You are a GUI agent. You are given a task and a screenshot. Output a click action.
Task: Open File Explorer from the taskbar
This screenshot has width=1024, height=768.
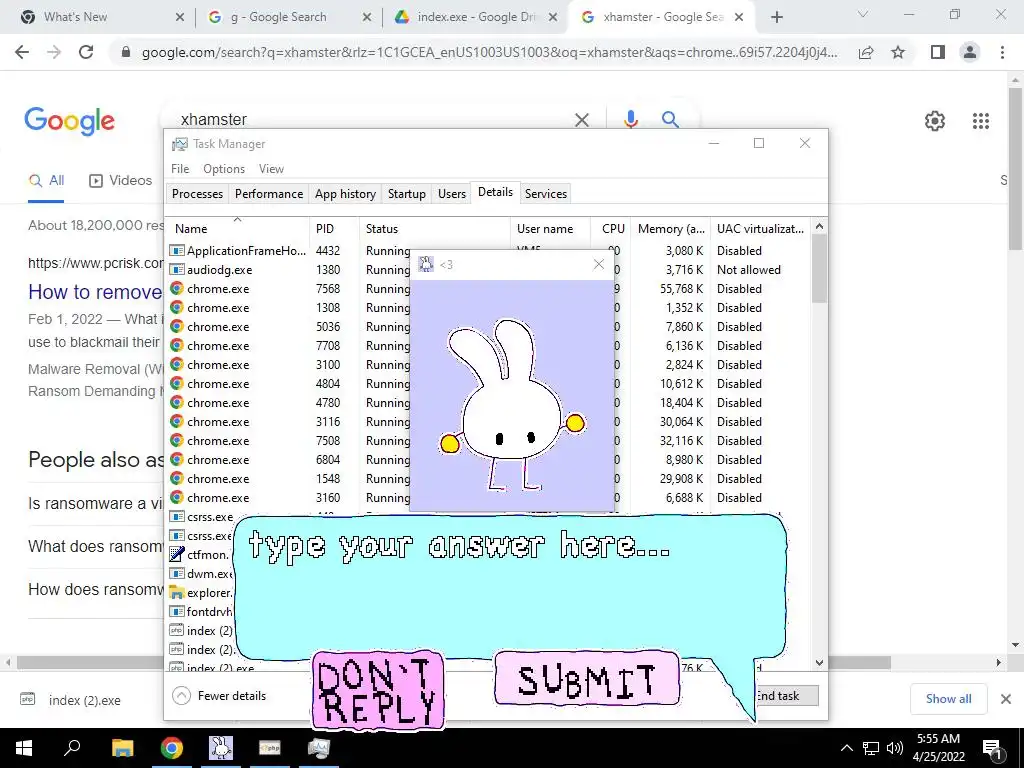(x=122, y=748)
